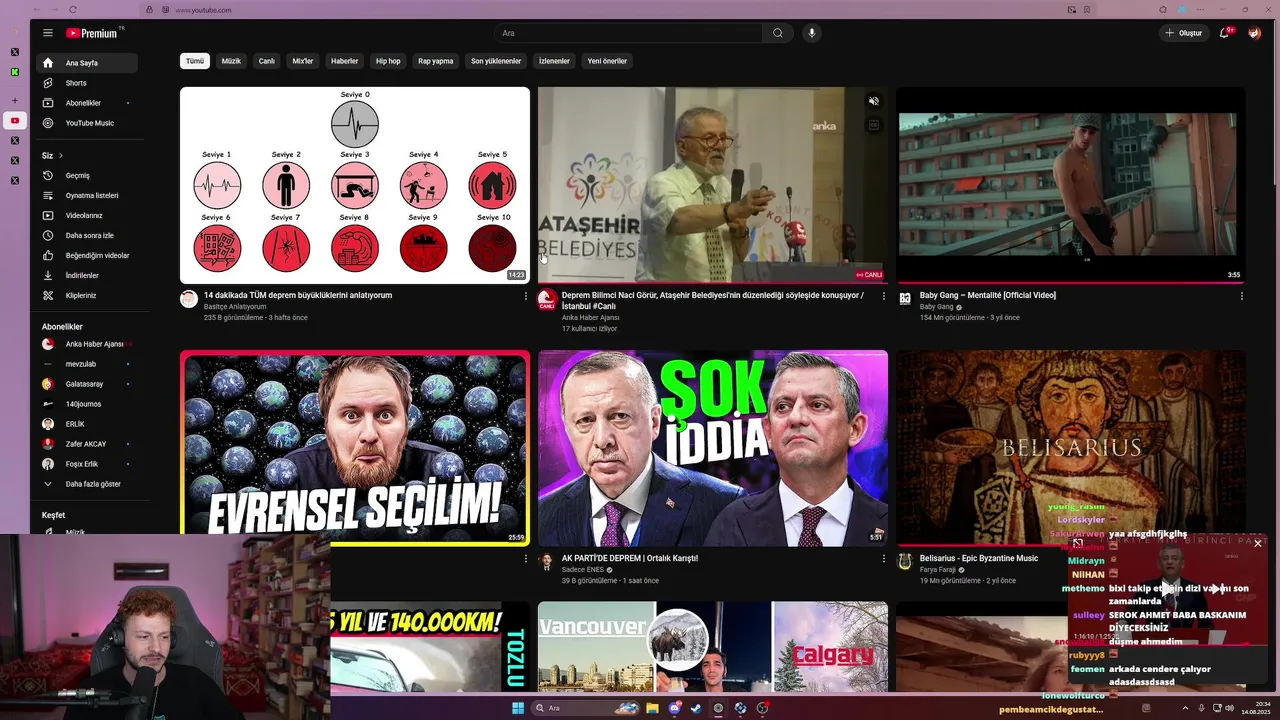Screen dimensions: 1280x720
Task: Open YouTube Music from sidebar
Action: pos(87,123)
